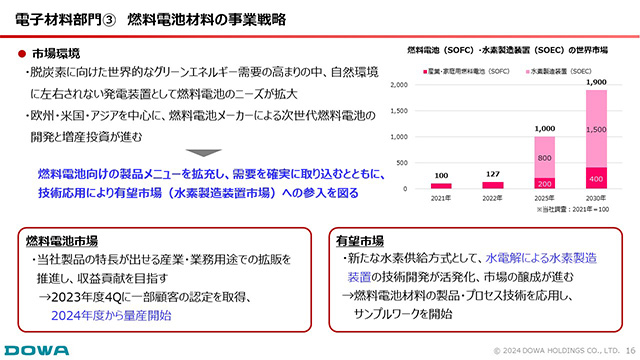
Task: Click the 200 SOFC segment in 2025年 bar
Action: [544, 184]
